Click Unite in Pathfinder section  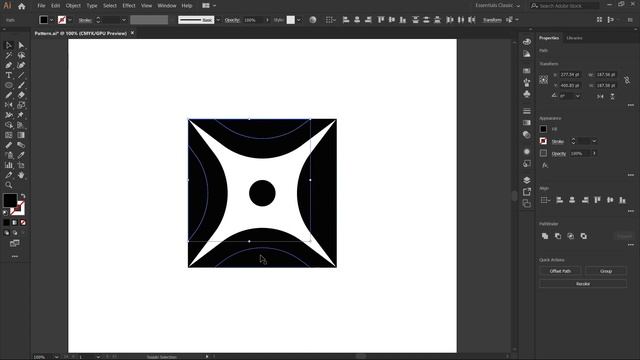[x=545, y=236]
